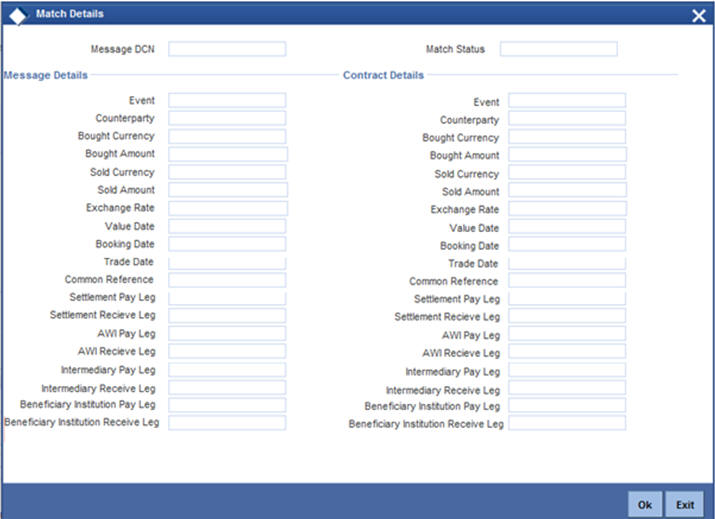
Task: Select Contract Details Intermediary Pay Leg field
Action: point(567,369)
